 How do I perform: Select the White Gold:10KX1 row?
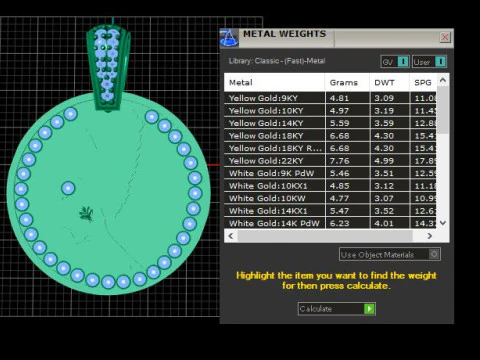[x=330, y=186]
